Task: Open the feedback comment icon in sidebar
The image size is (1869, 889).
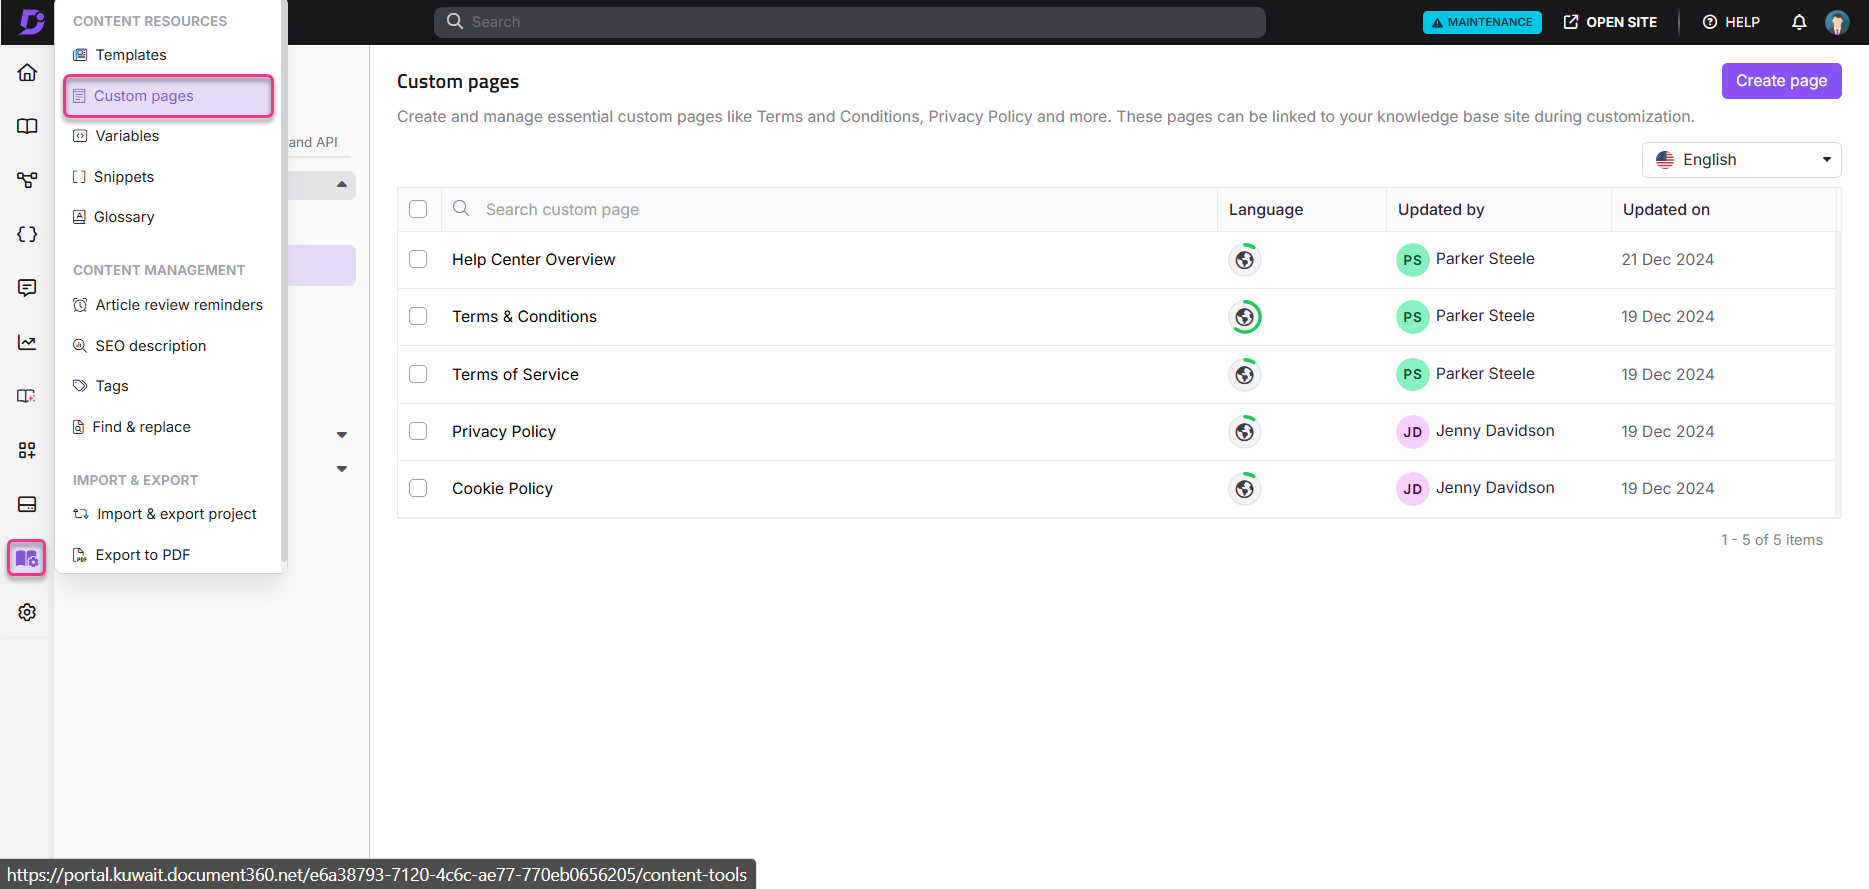Action: (27, 288)
